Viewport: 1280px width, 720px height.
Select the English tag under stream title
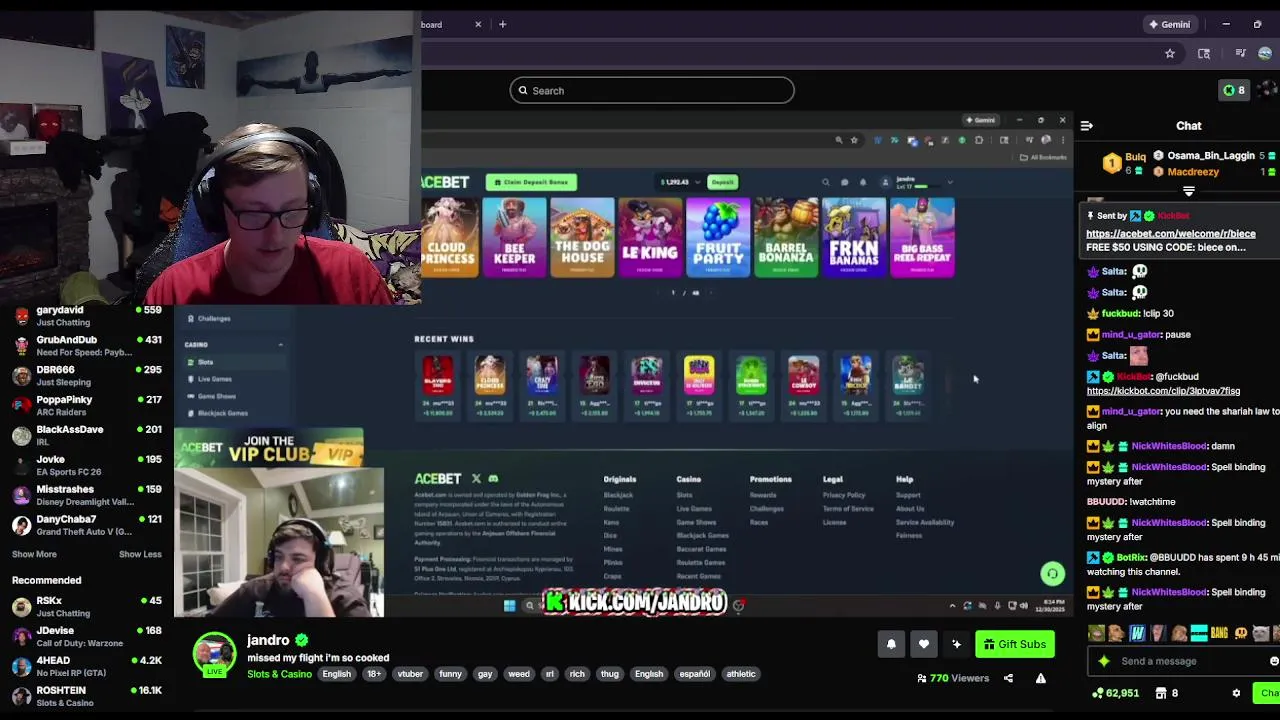click(336, 674)
